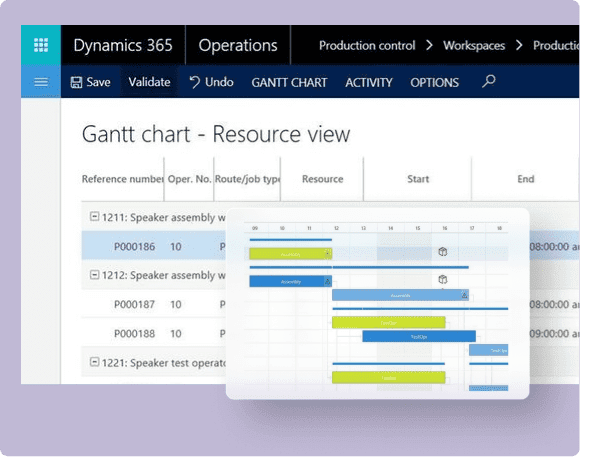Click Production control breadcrumb
This screenshot has height=460, width=593.
tap(367, 45)
